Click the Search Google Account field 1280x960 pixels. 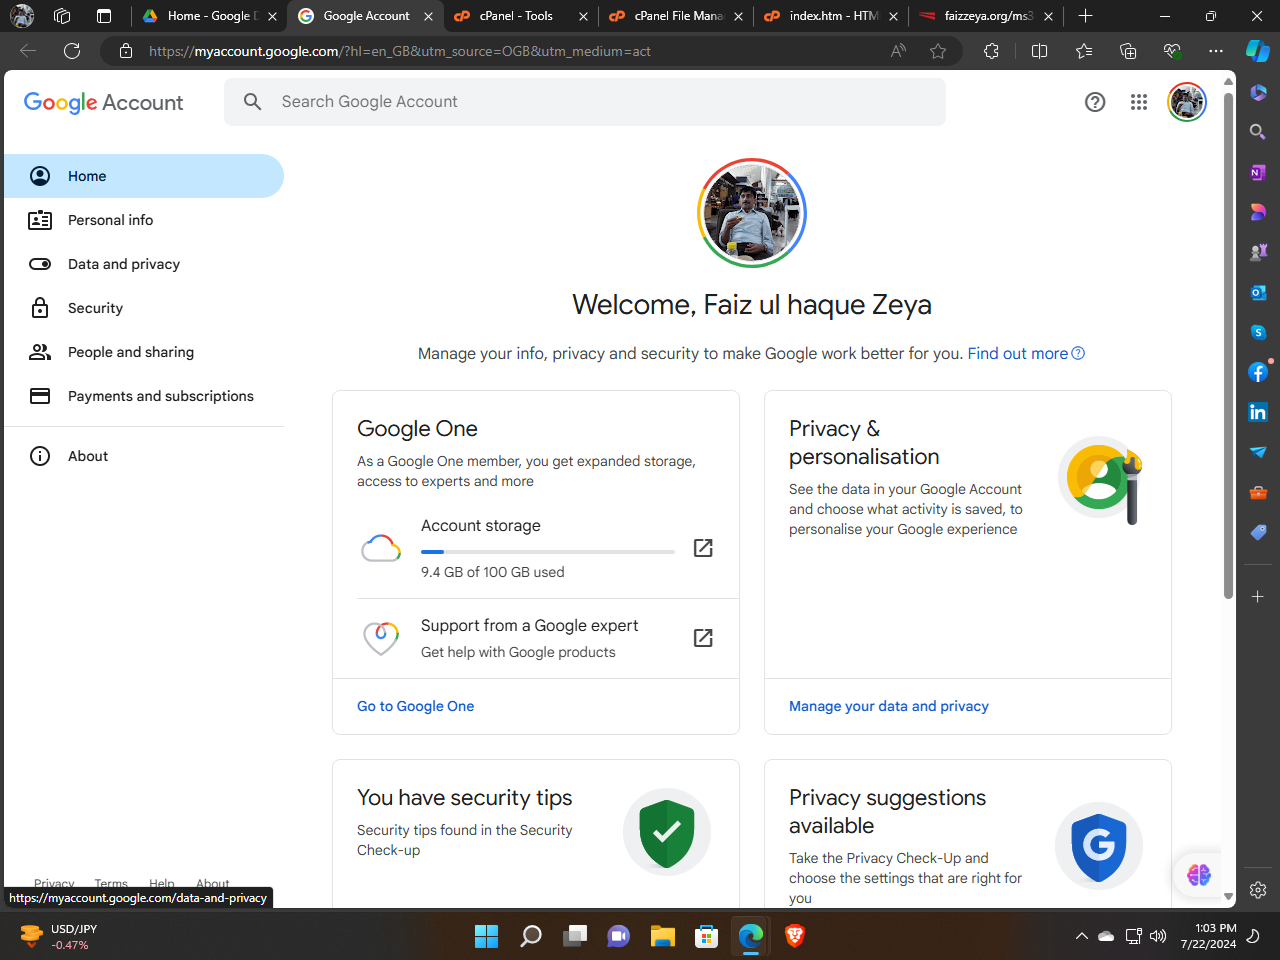[600, 102]
